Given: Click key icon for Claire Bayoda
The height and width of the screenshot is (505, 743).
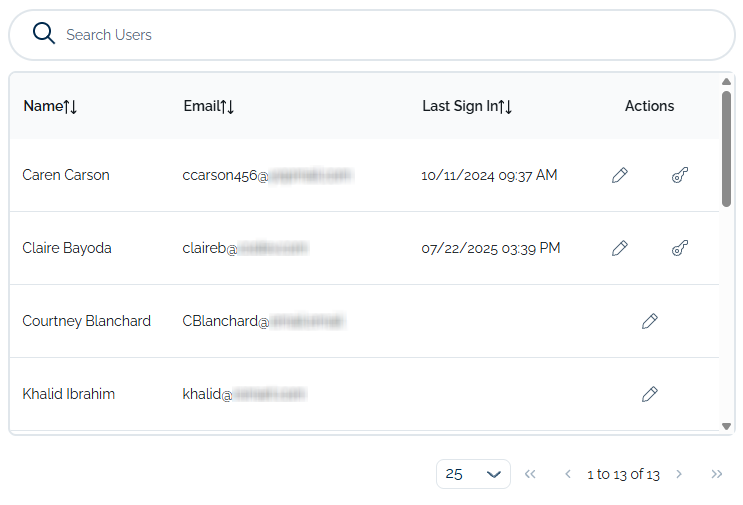Looking at the screenshot, I should [680, 248].
